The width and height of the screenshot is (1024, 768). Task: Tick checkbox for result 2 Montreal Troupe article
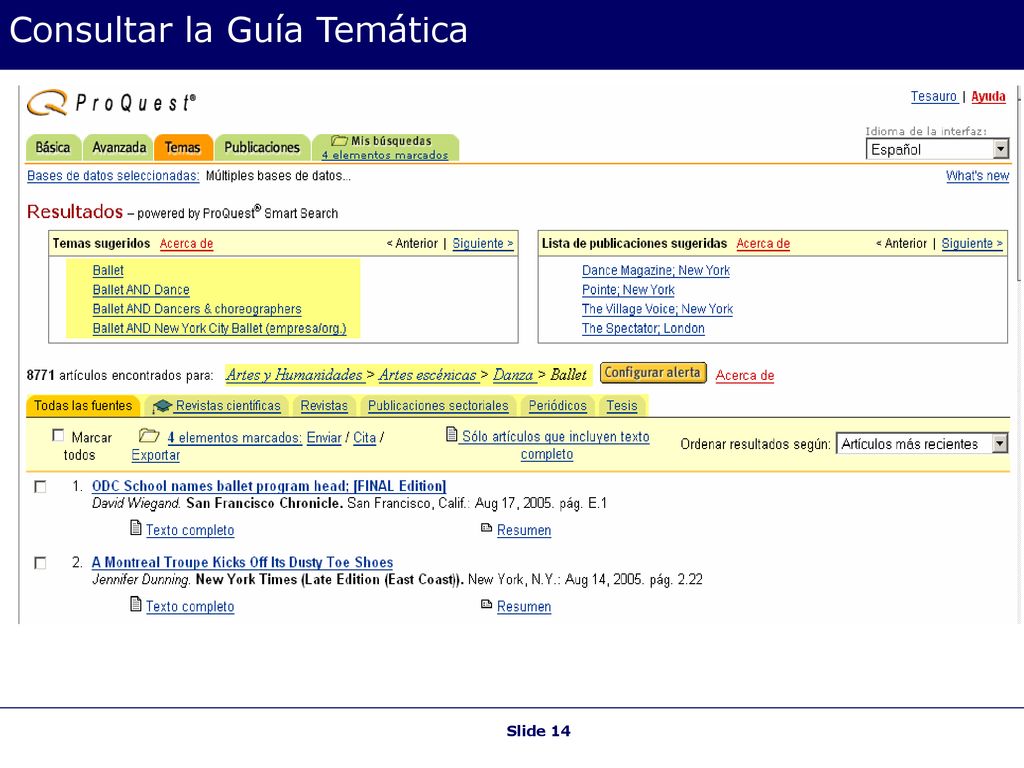(x=40, y=563)
